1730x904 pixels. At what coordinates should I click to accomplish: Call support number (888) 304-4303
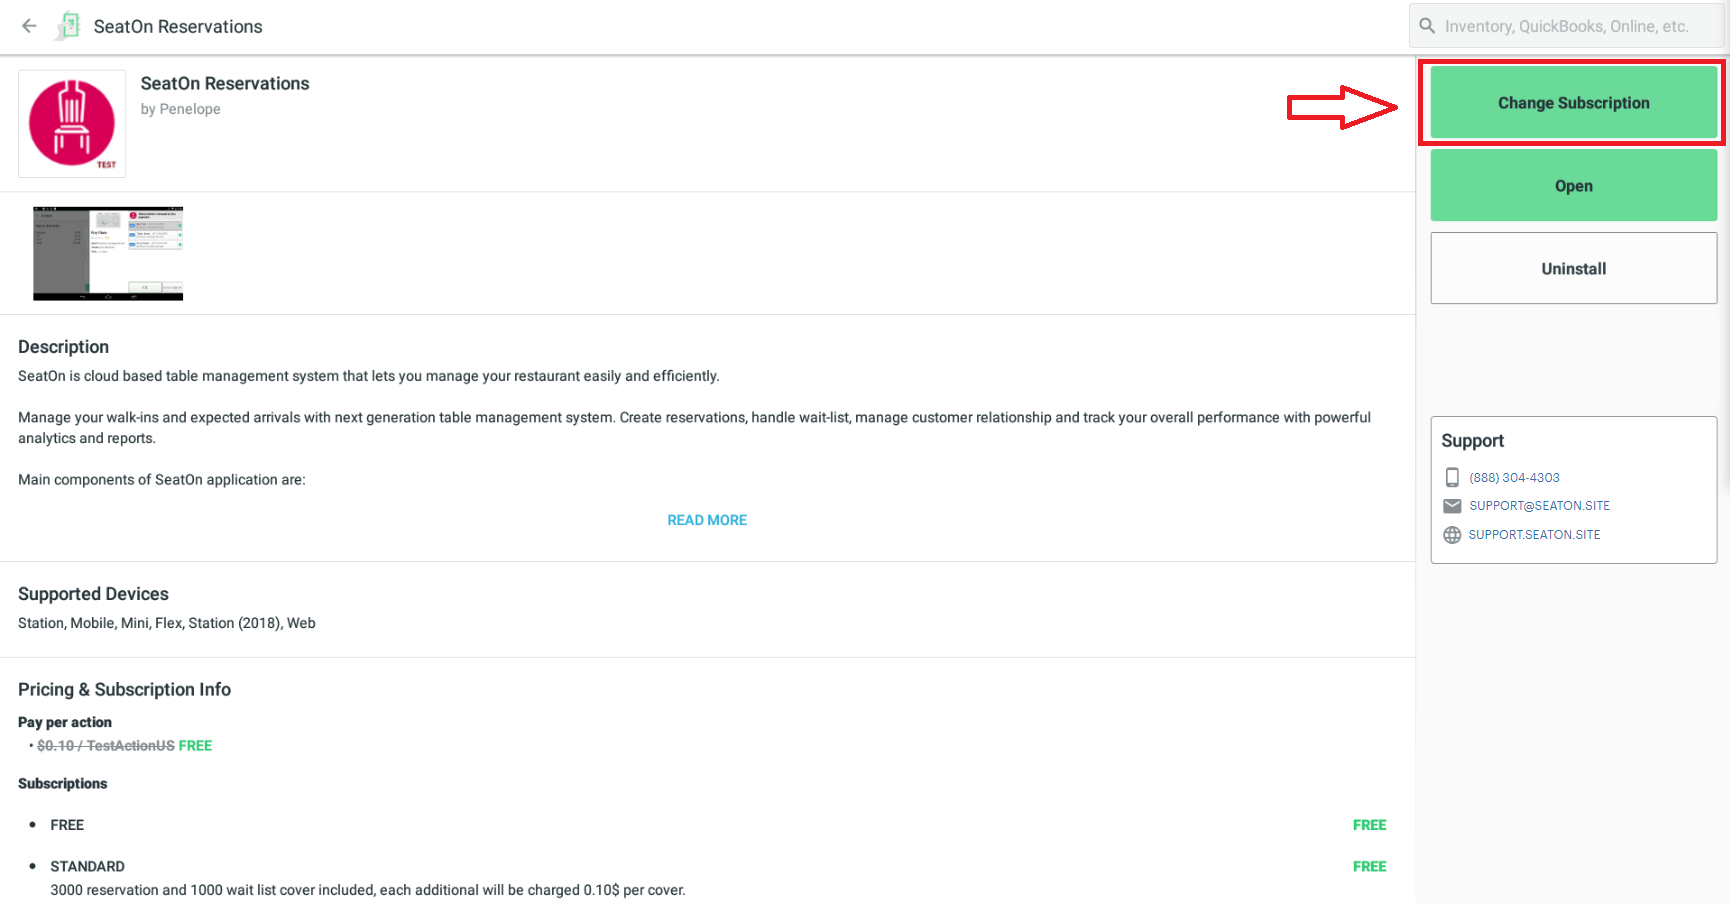click(x=1514, y=478)
